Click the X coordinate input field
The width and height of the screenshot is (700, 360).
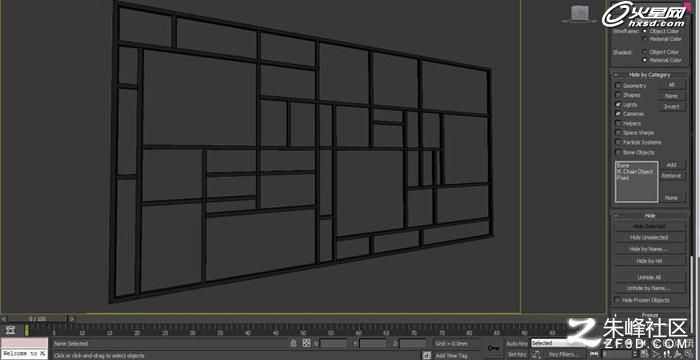(333, 343)
